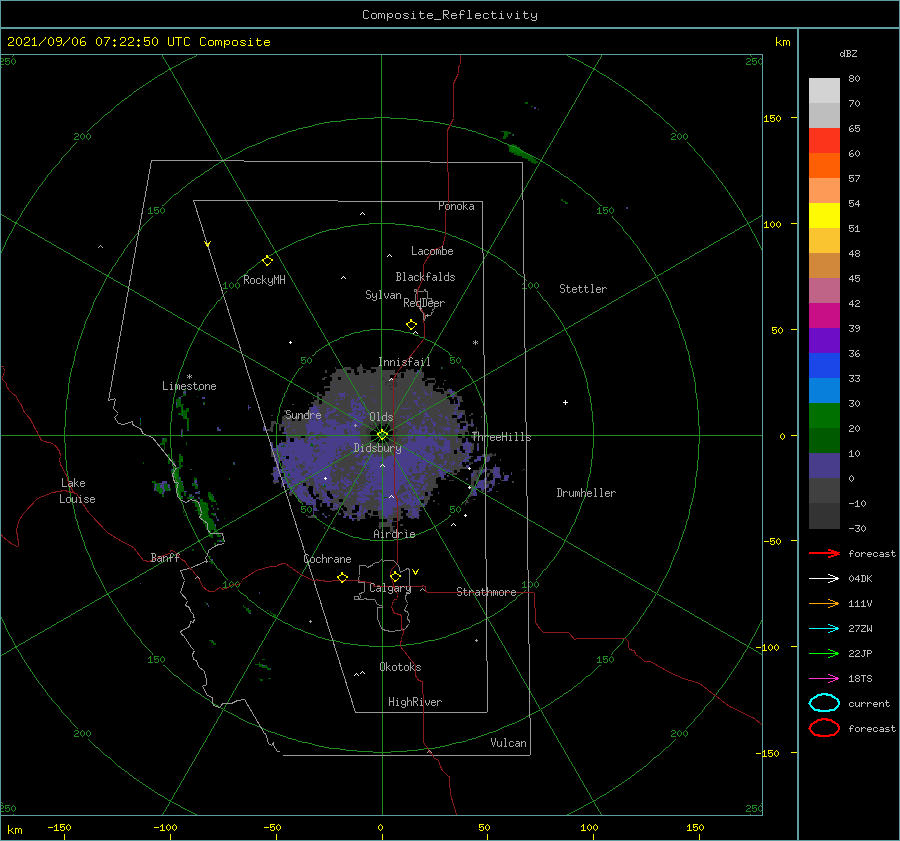The width and height of the screenshot is (900, 841).
Task: Click the 04DK legend label text
Action: pos(860,579)
